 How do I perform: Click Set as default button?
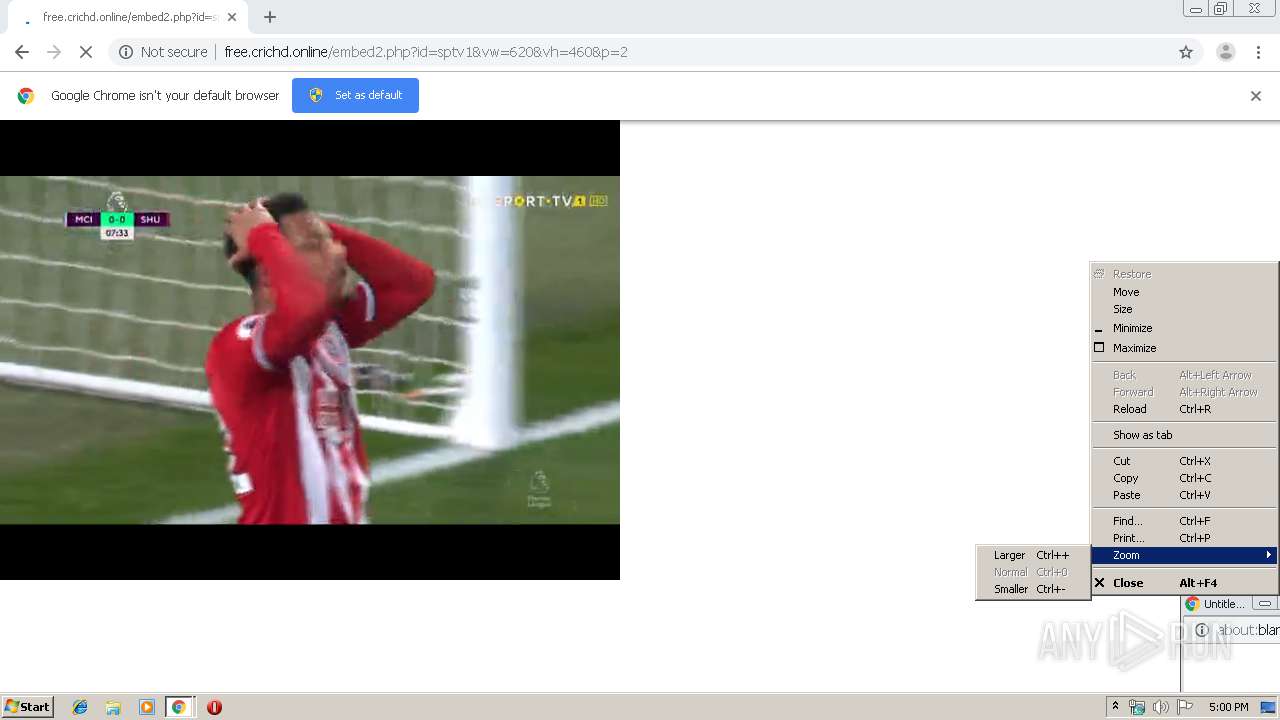click(x=355, y=95)
